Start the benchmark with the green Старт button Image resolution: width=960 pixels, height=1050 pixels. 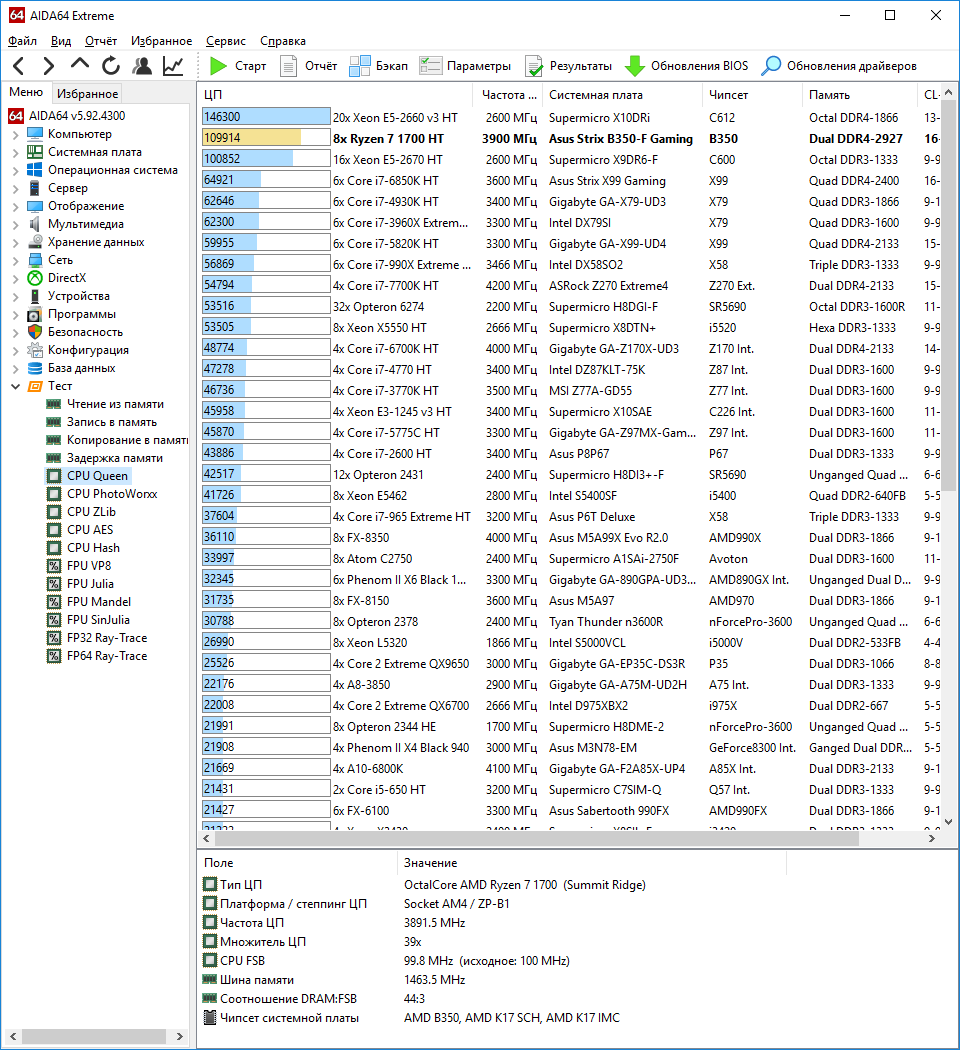coord(238,66)
